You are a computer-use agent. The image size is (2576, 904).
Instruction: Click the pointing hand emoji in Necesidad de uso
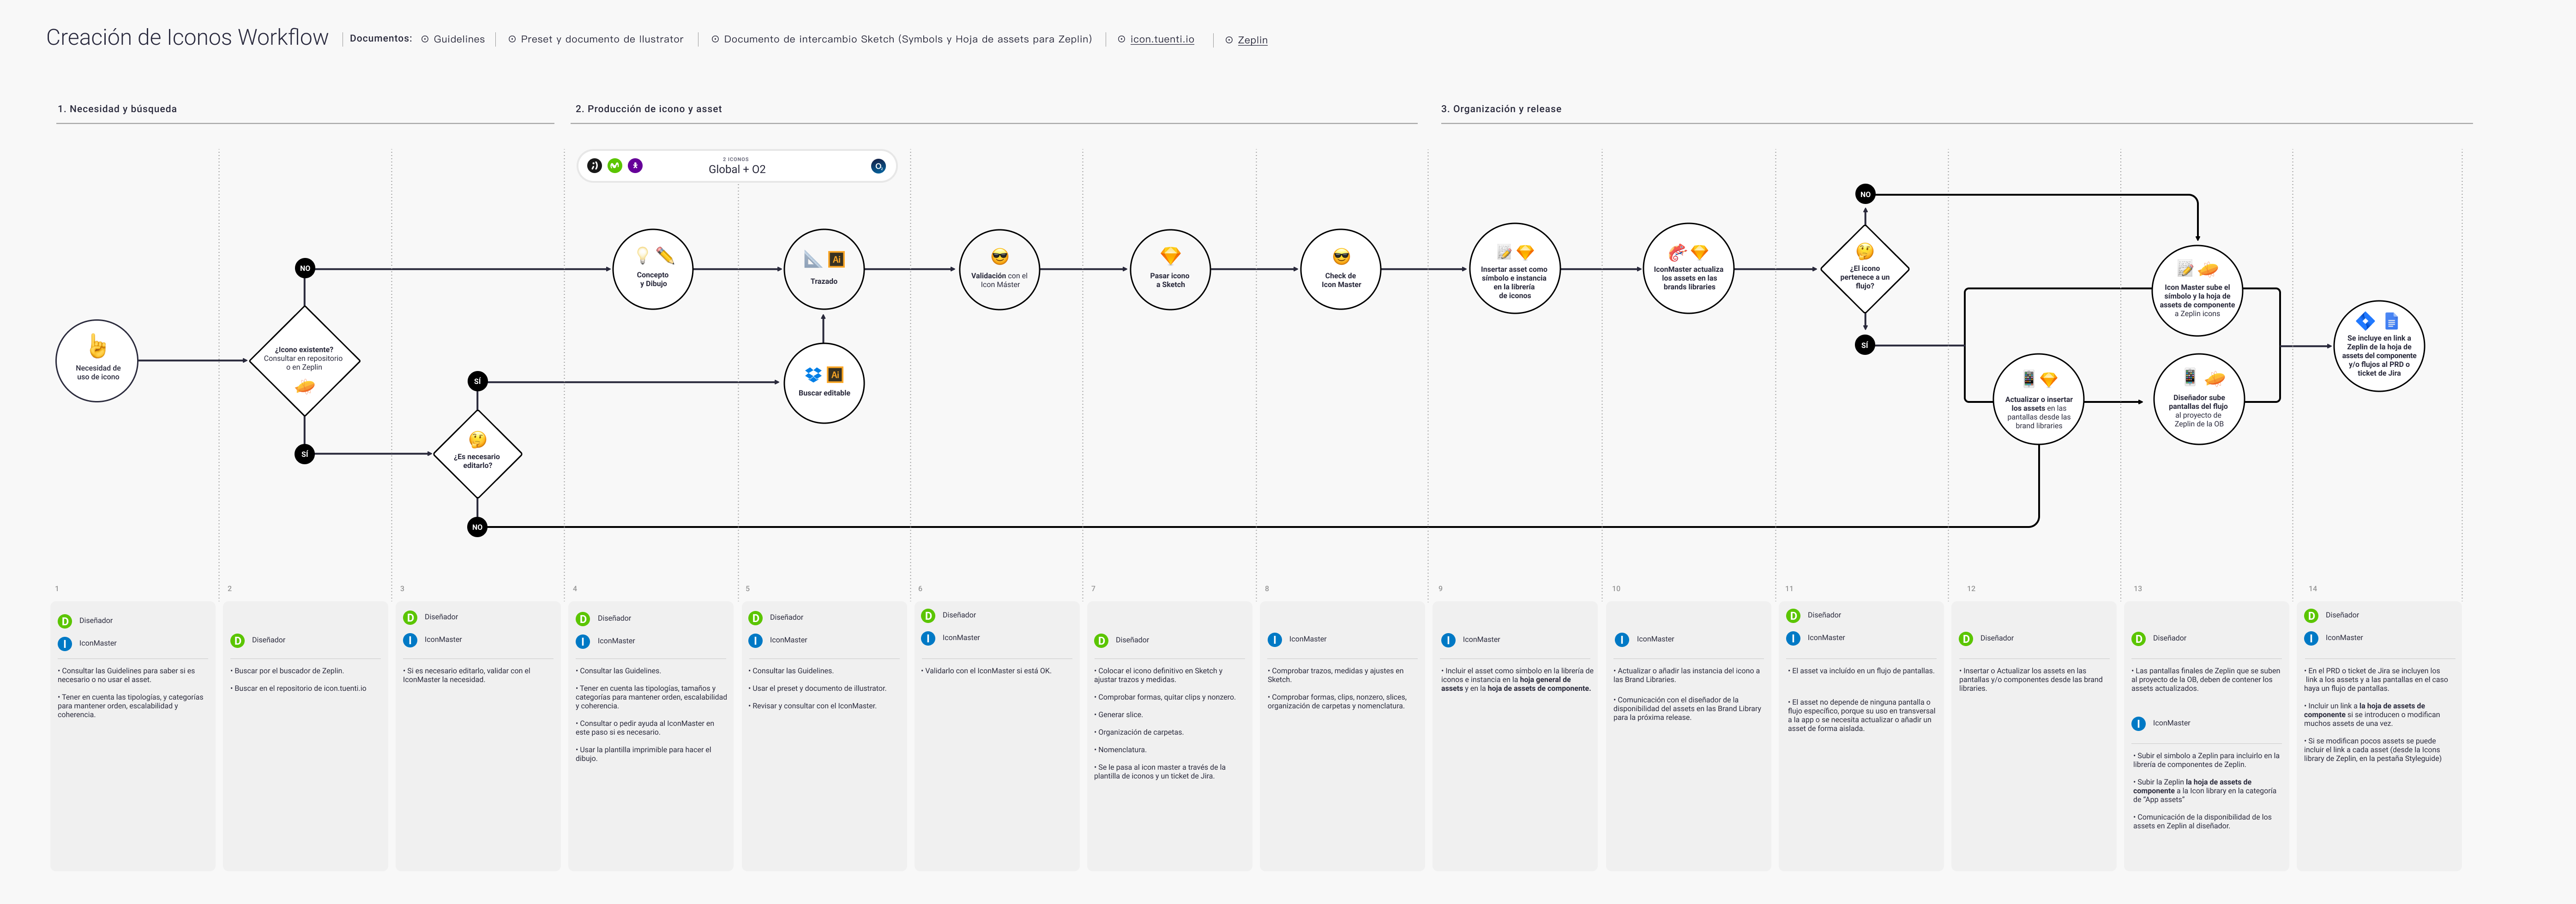tap(97, 346)
